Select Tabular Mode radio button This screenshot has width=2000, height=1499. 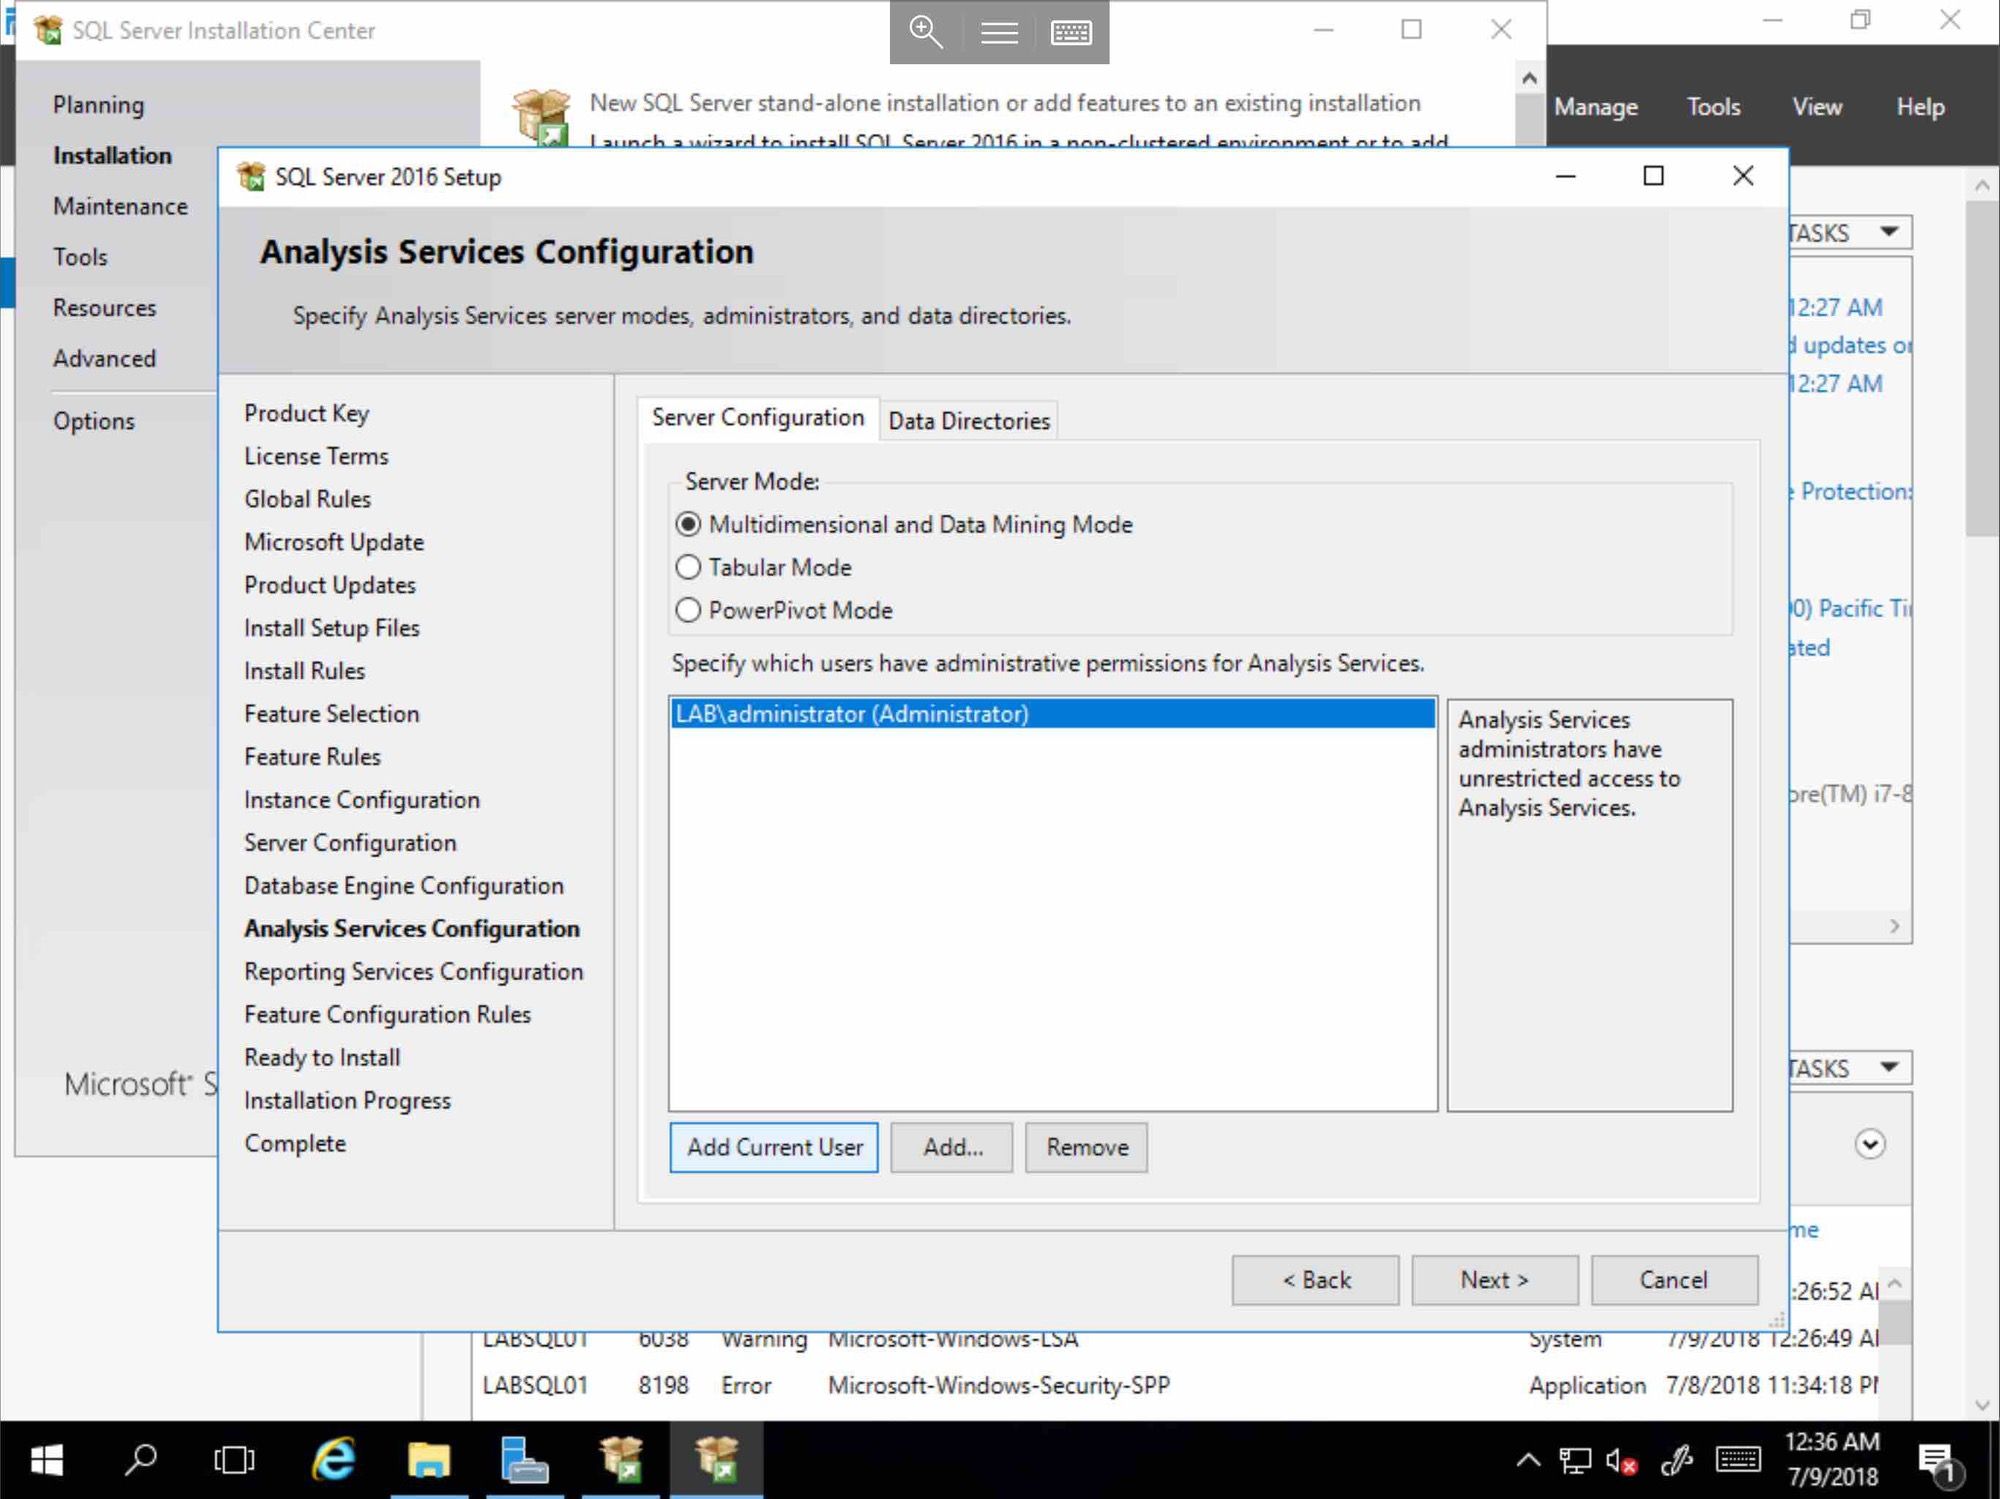687,567
